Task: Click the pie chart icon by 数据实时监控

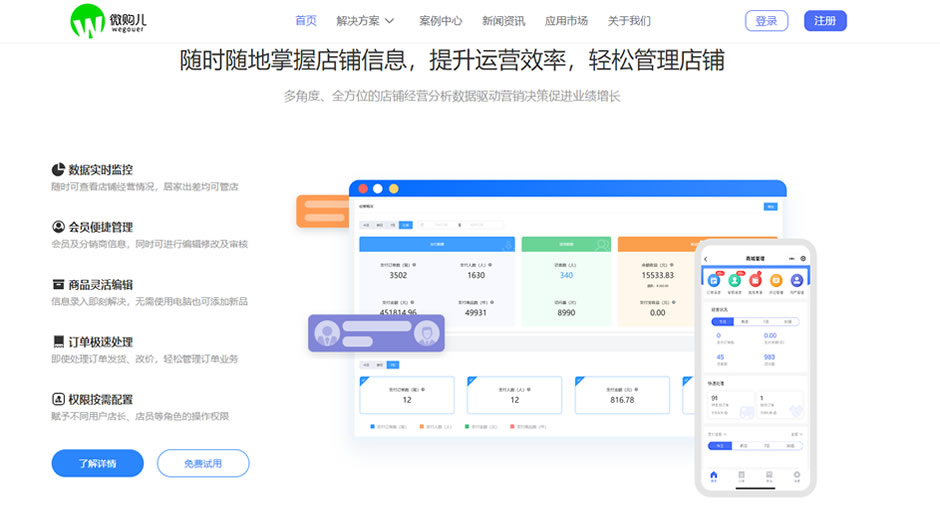Action: pyautogui.click(x=58, y=170)
